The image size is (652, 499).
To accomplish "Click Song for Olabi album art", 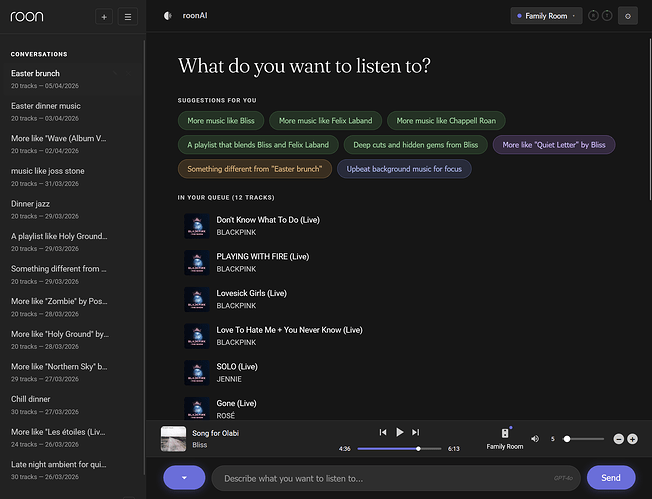I will [x=173, y=439].
